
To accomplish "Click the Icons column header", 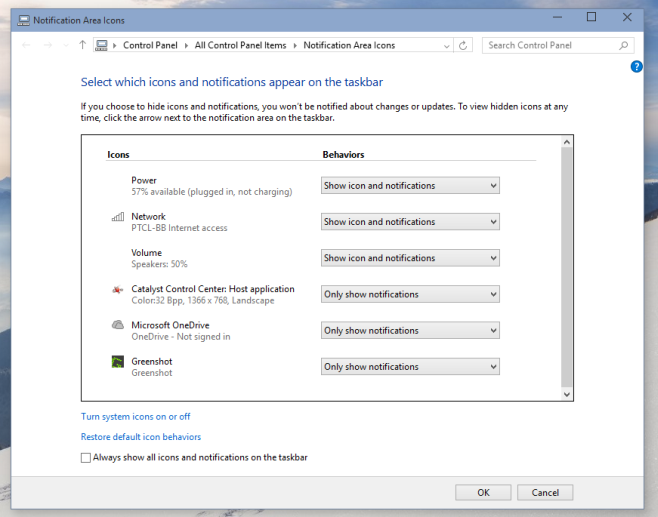I will pos(118,154).
